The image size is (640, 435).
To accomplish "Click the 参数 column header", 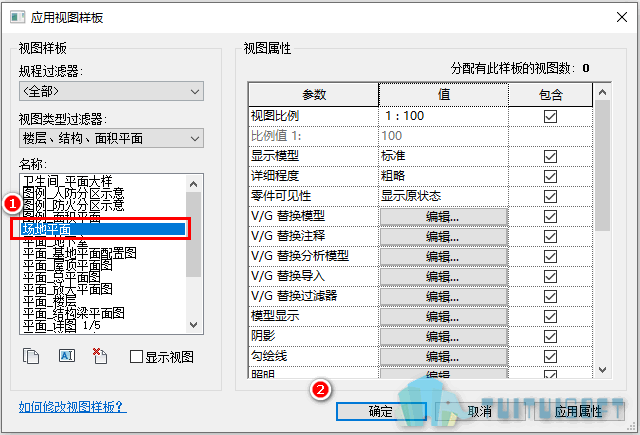I will click(x=313, y=95).
